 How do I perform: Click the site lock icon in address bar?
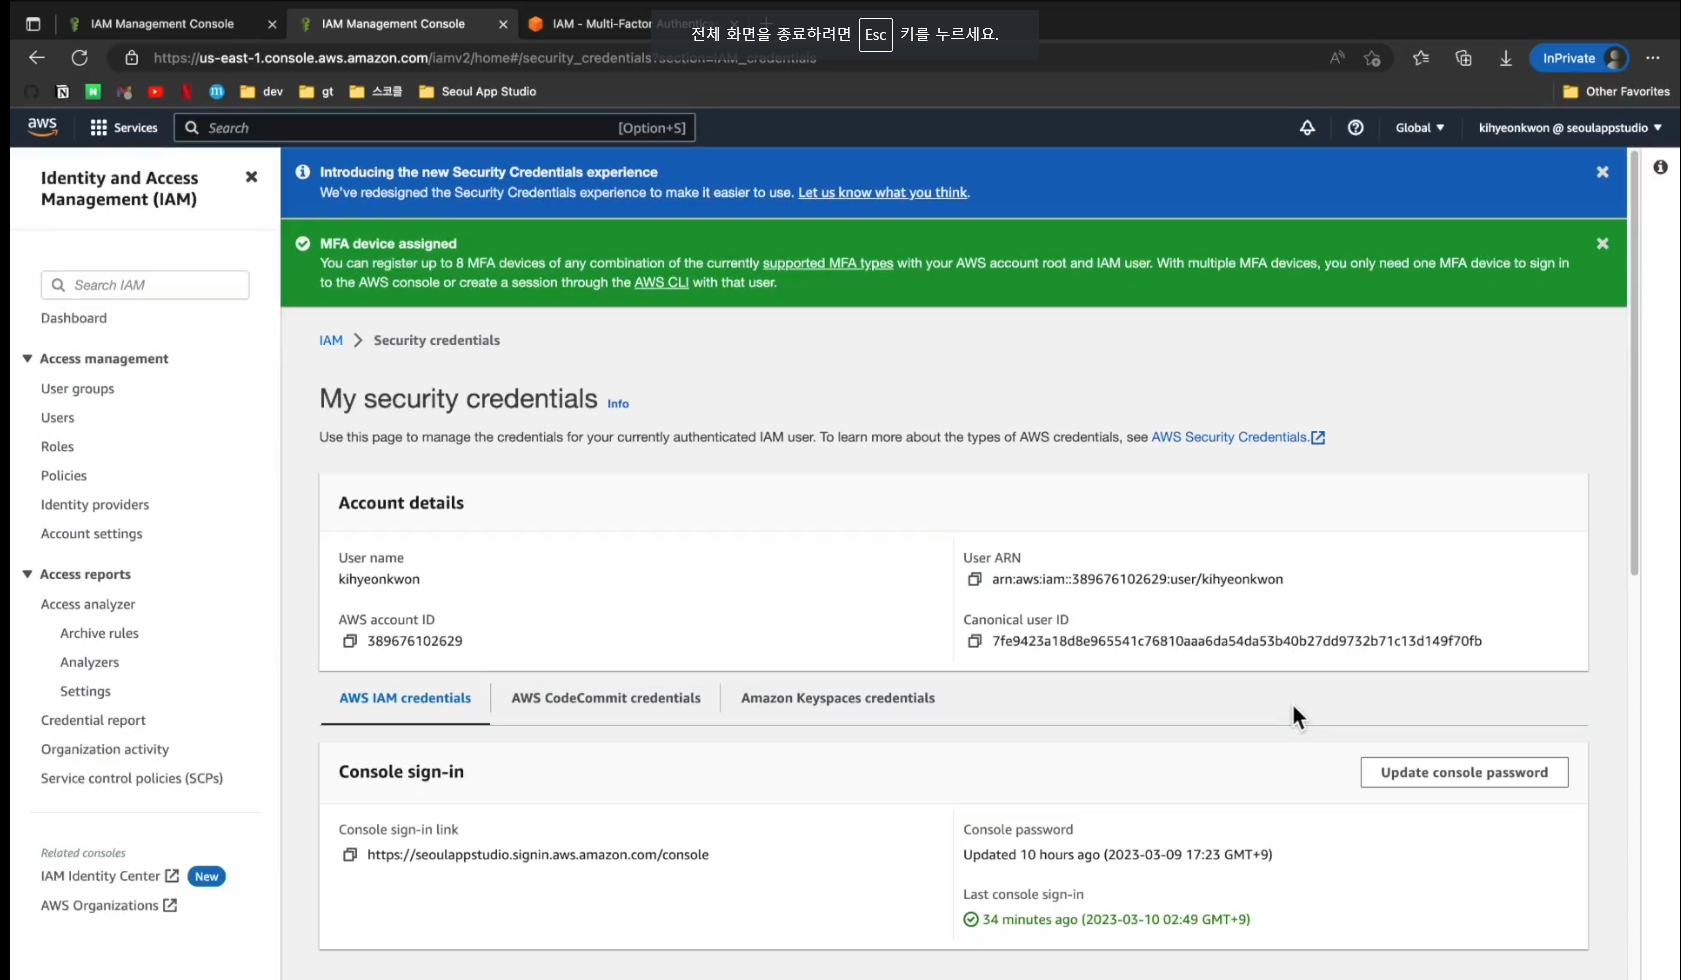(x=131, y=58)
